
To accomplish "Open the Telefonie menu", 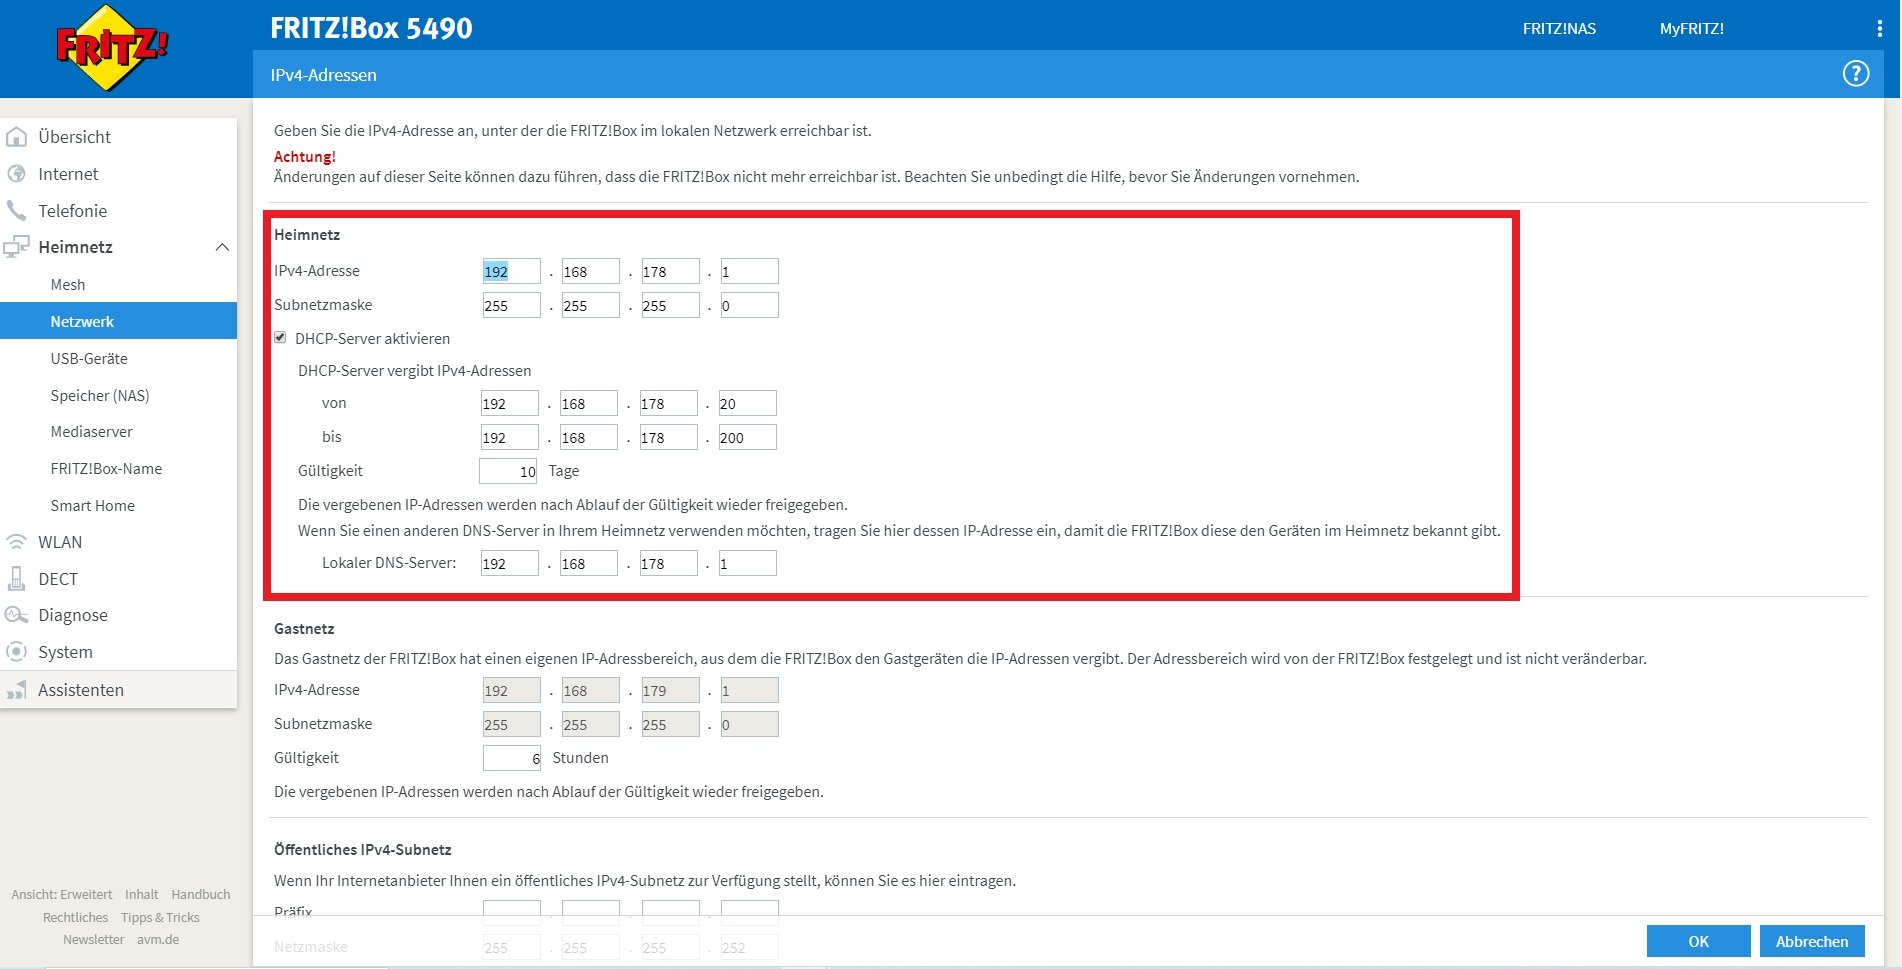I will (x=72, y=211).
